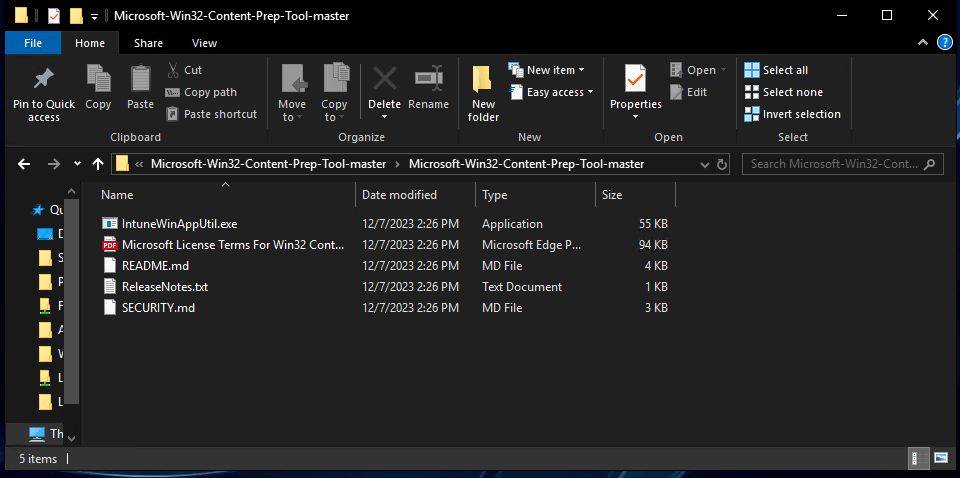Click This PC in navigation pane
This screenshot has height=478, width=960.
tap(47, 434)
